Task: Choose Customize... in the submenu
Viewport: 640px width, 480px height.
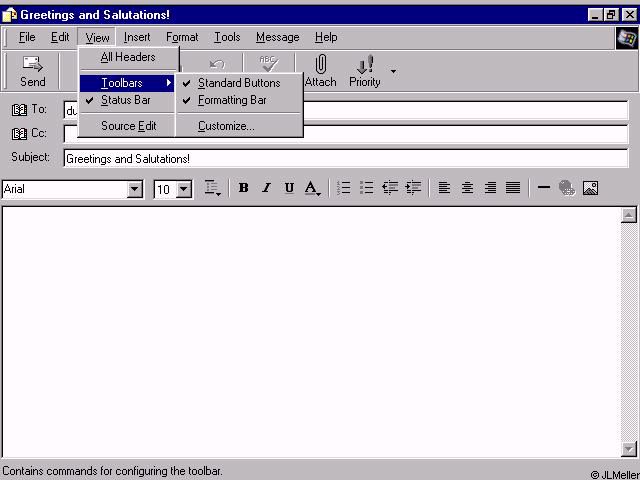Action: click(240, 126)
